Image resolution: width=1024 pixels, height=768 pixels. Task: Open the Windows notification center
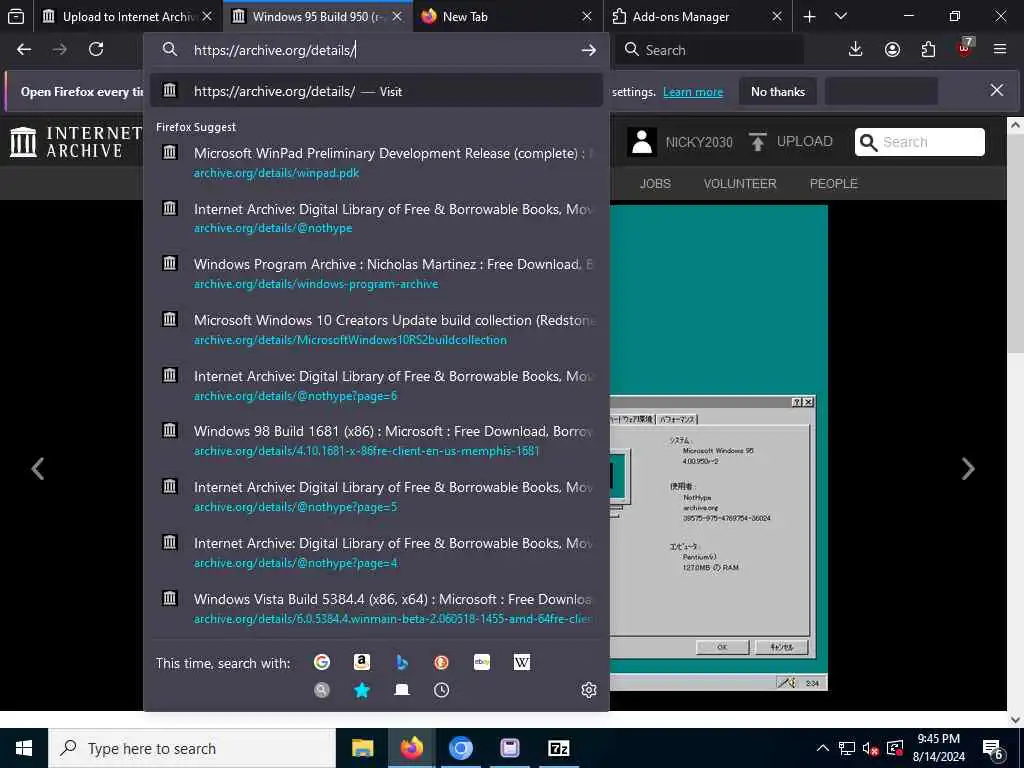(x=993, y=749)
